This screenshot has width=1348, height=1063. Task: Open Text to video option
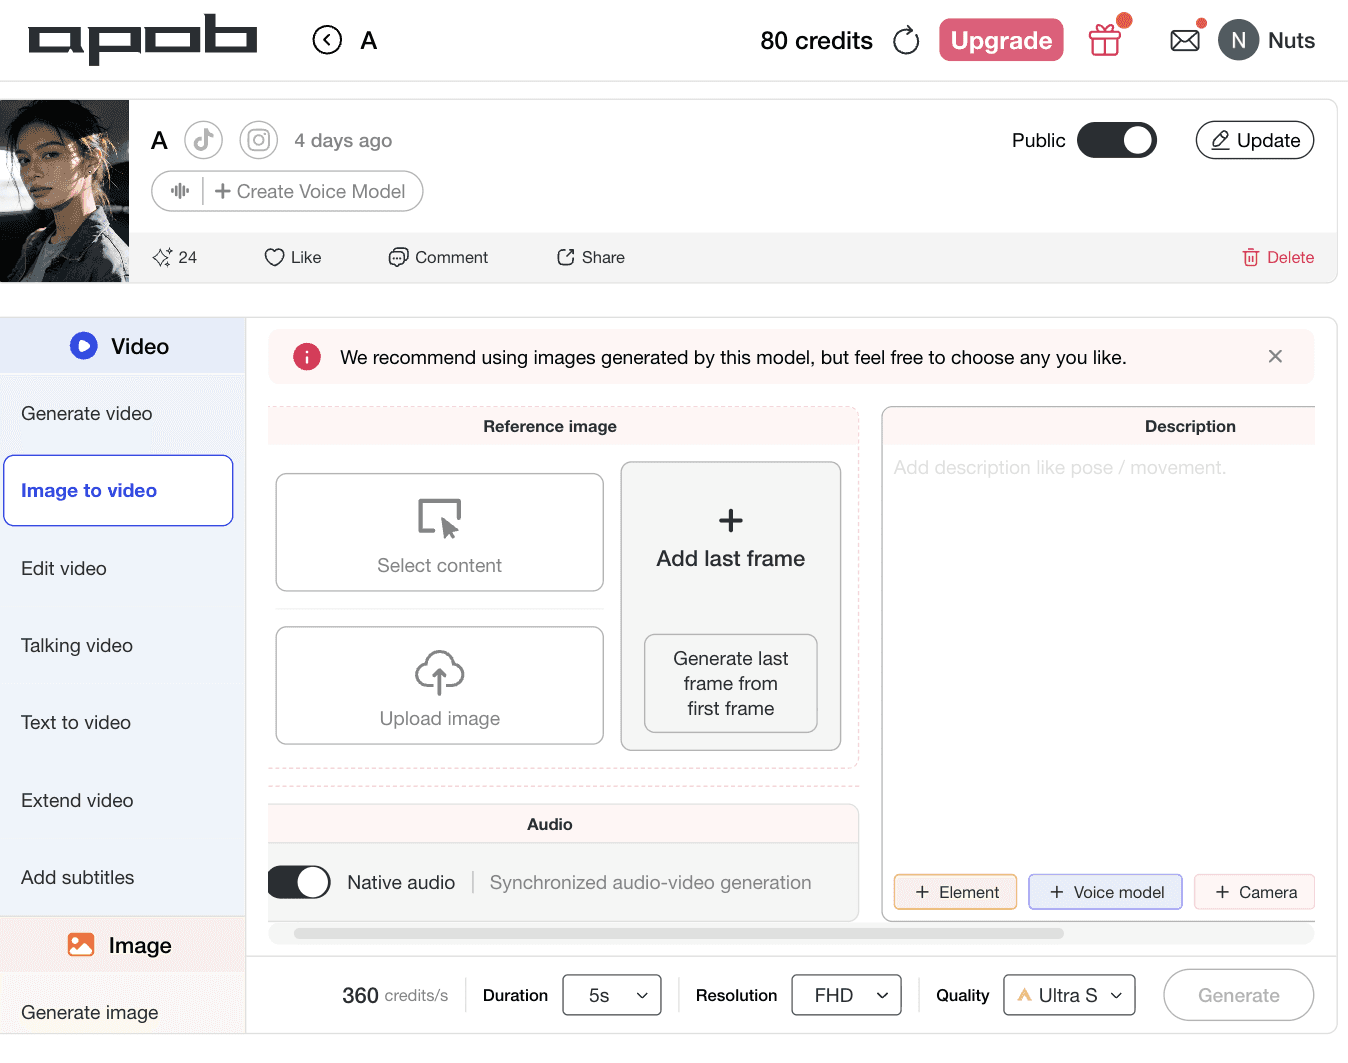coord(118,723)
